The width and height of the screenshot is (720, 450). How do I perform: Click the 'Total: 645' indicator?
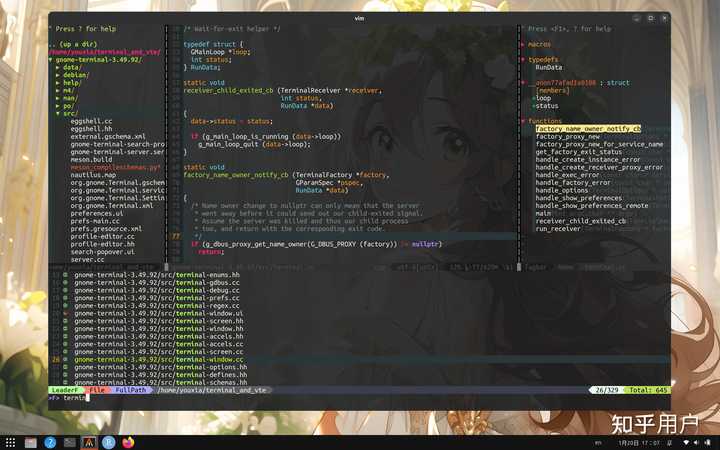point(648,390)
